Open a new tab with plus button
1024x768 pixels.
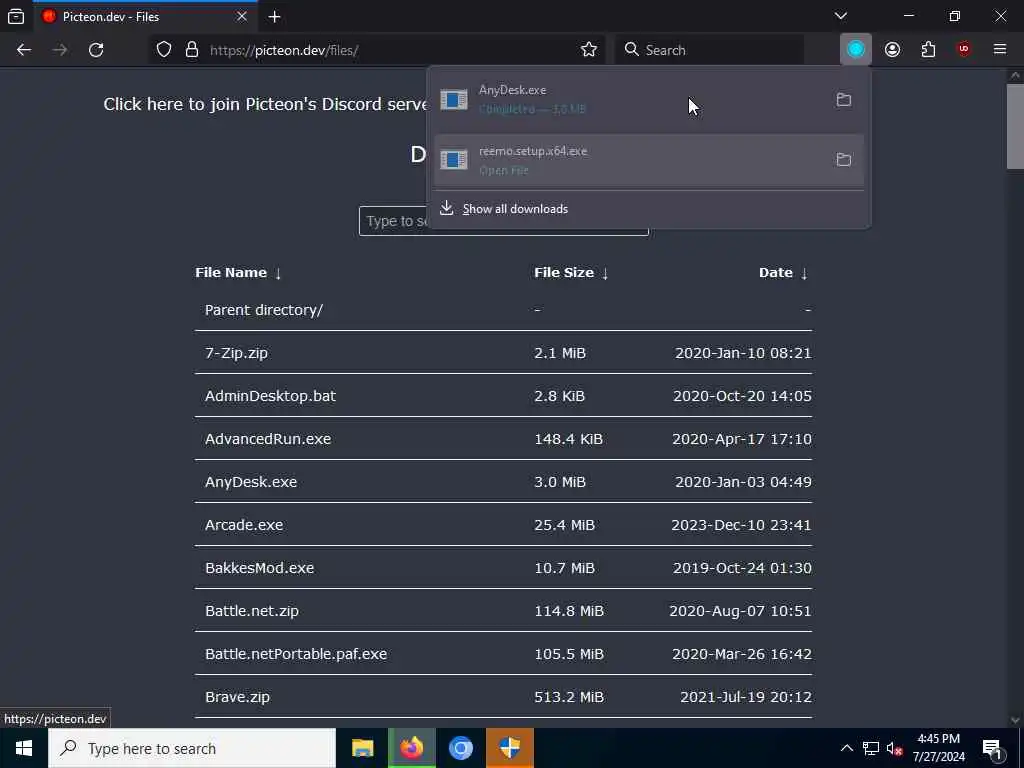tap(274, 17)
